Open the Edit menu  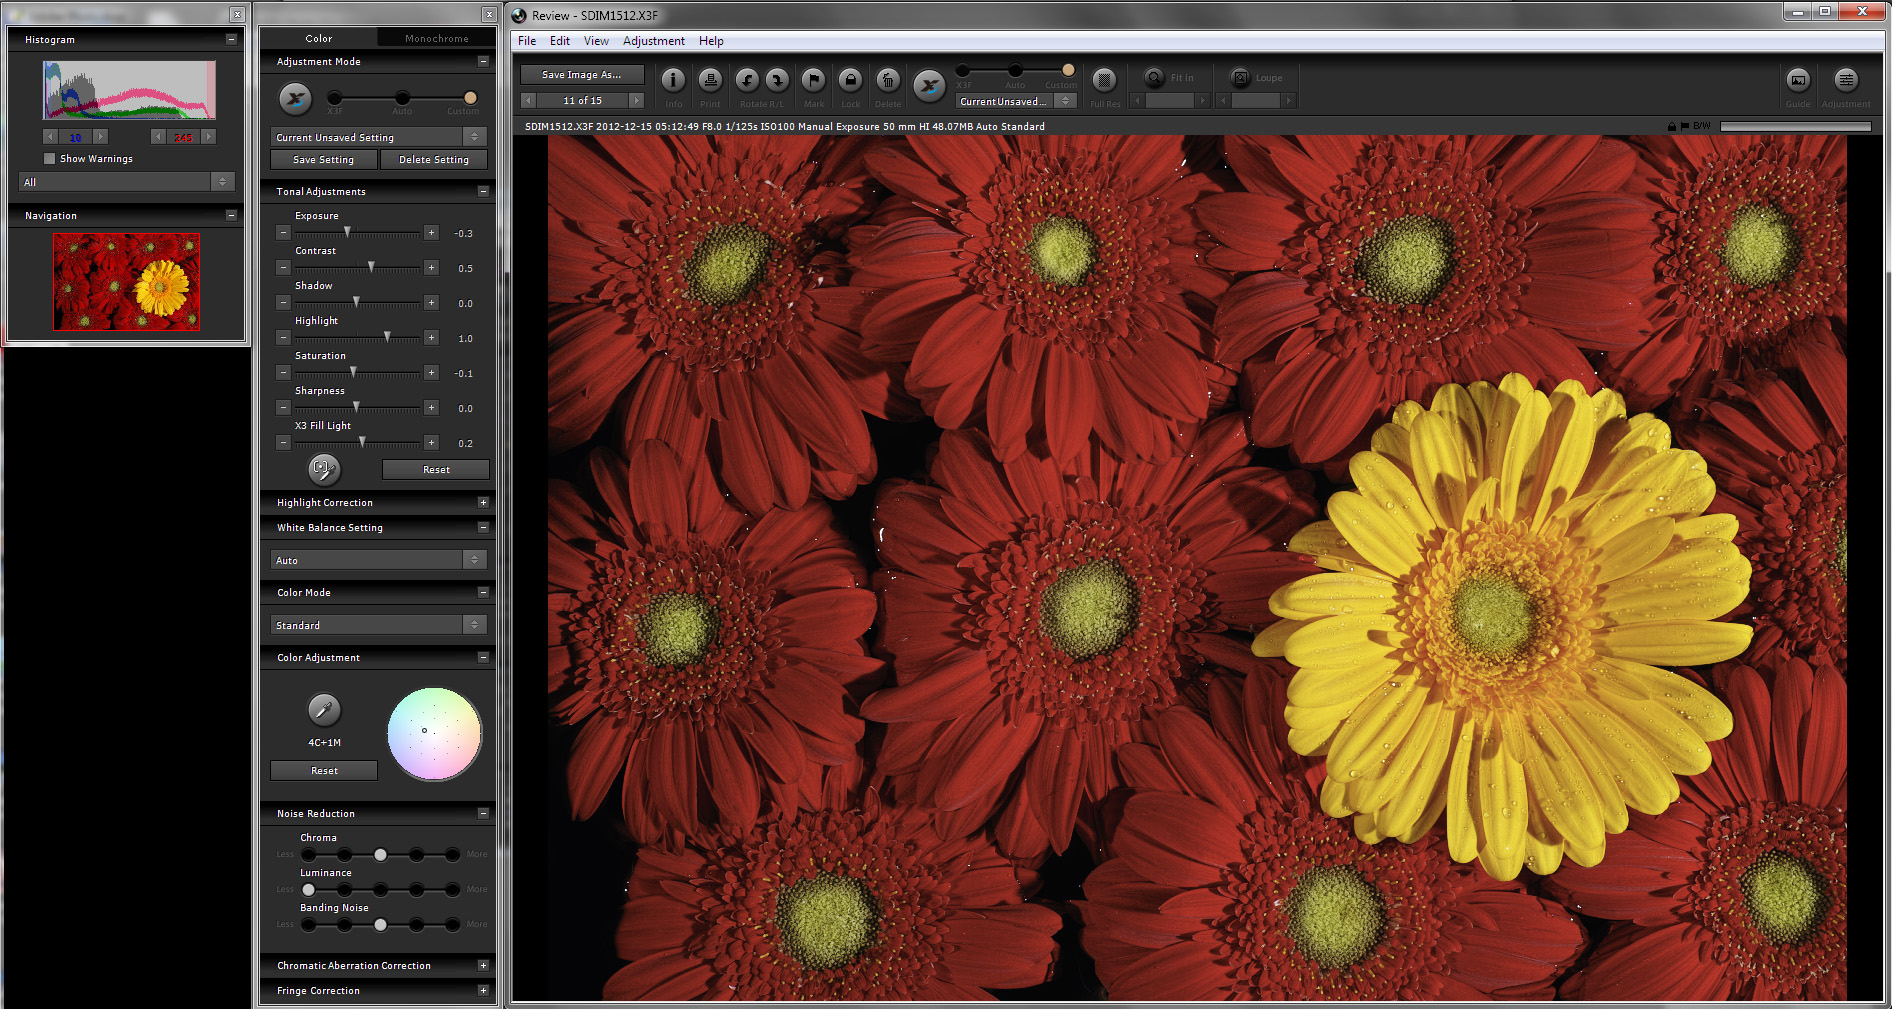click(560, 41)
